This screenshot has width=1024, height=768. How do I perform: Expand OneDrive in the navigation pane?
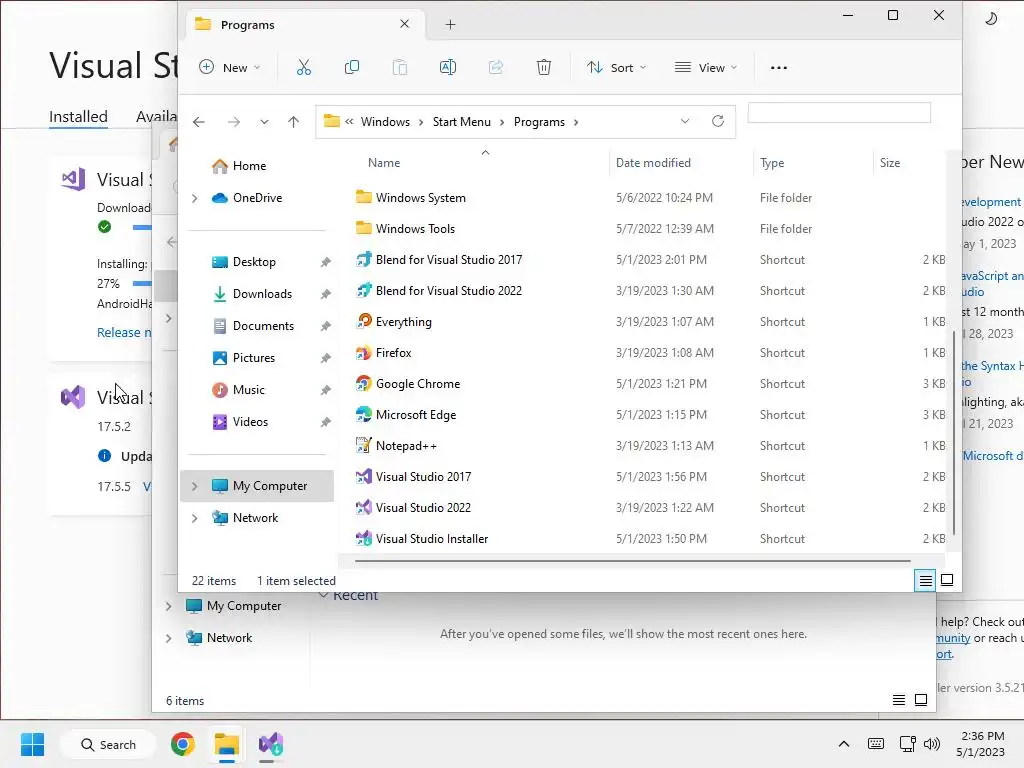pyautogui.click(x=194, y=198)
